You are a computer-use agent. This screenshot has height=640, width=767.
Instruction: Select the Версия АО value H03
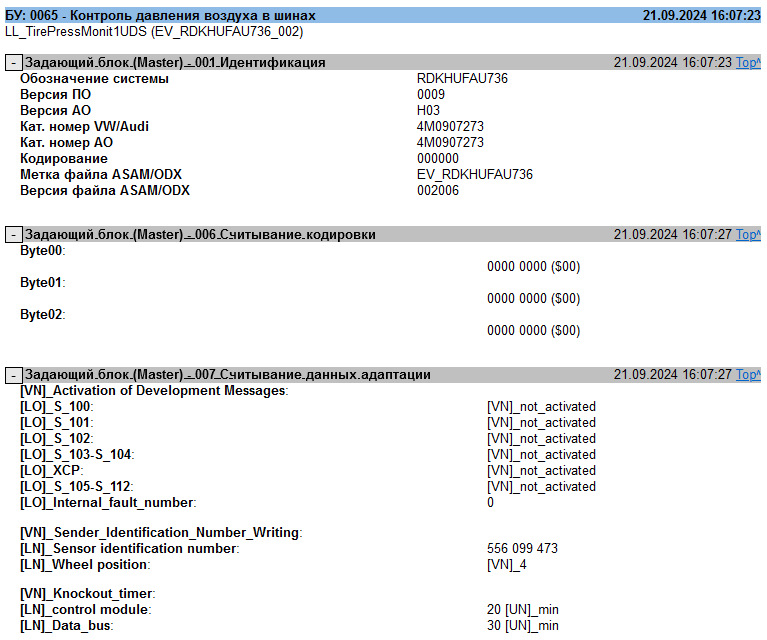point(429,111)
